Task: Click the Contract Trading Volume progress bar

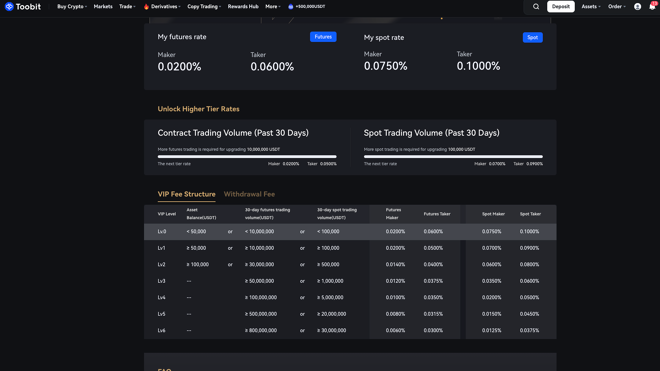Action: 247,157
